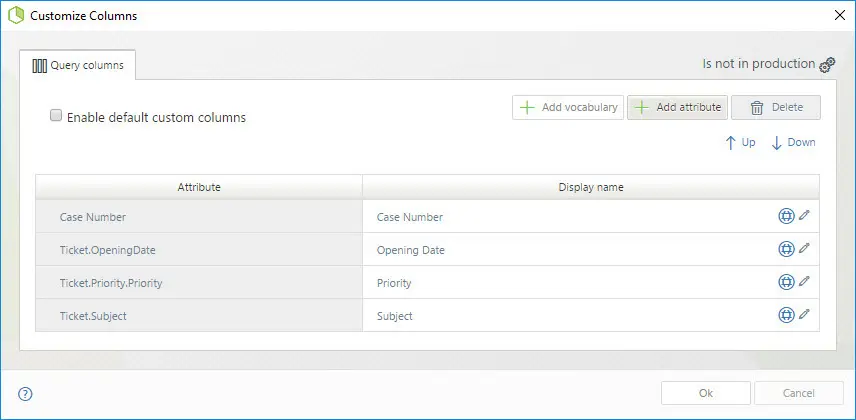Switch to Query columns tab

[78, 66]
